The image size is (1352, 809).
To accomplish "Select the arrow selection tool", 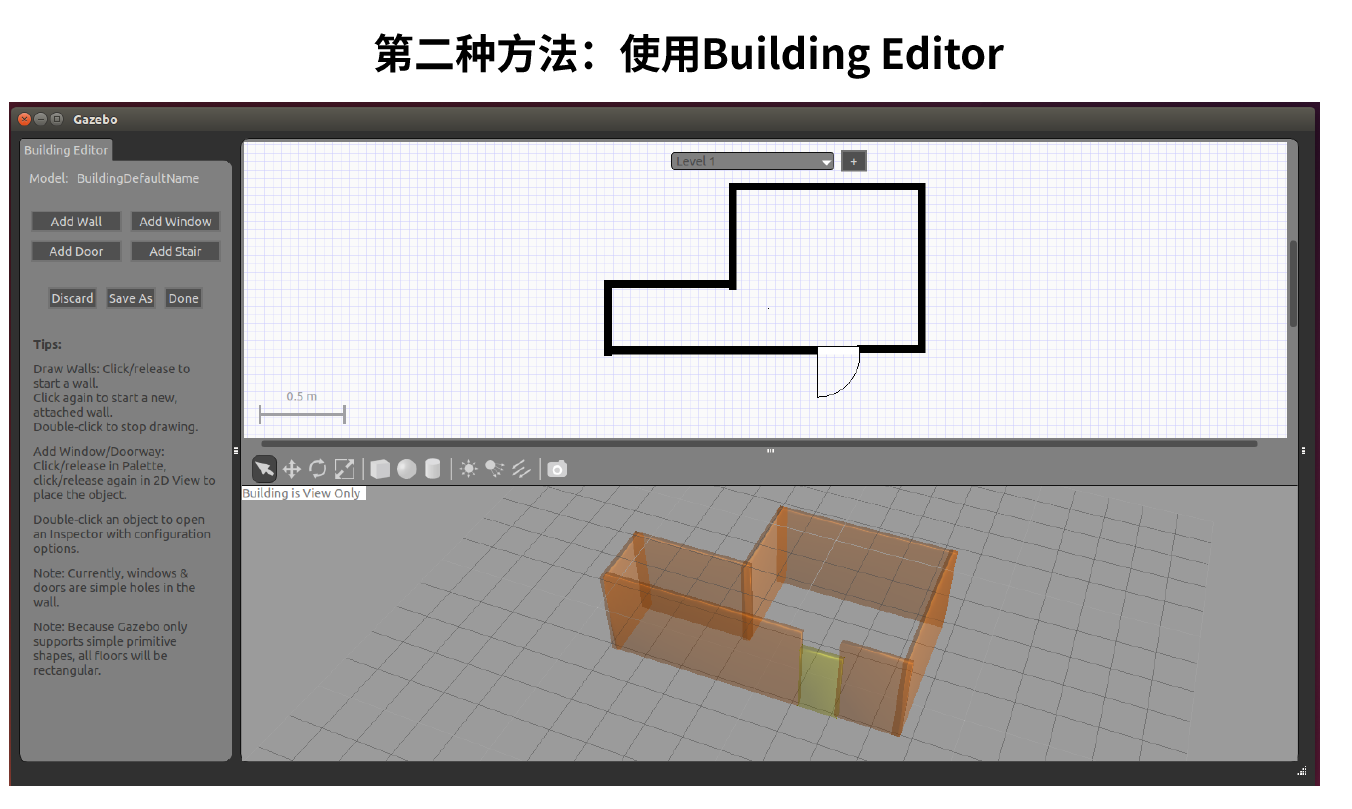I will click(x=265, y=468).
